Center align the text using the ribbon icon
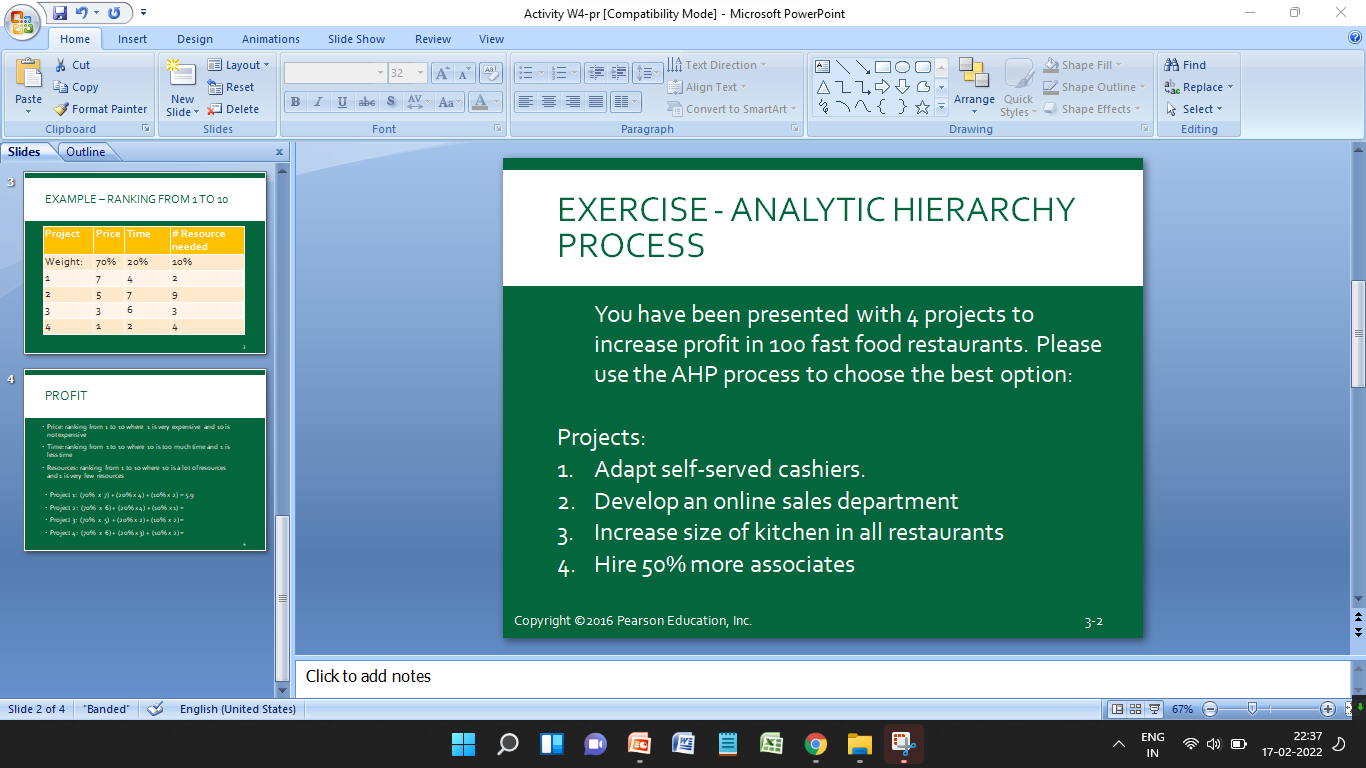Image resolution: width=1366 pixels, height=768 pixels. [548, 103]
